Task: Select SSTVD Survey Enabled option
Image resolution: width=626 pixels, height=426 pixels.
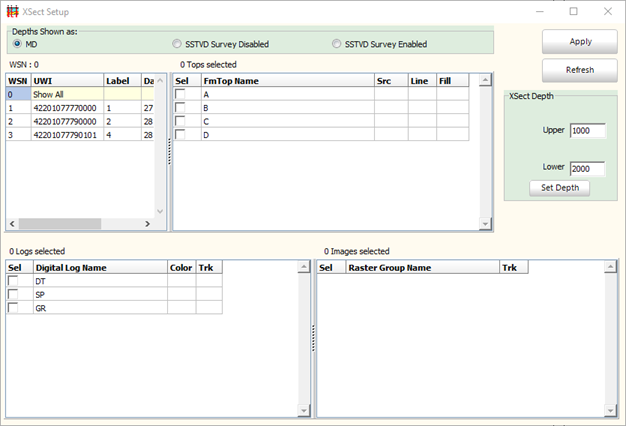Action: pyautogui.click(x=337, y=44)
